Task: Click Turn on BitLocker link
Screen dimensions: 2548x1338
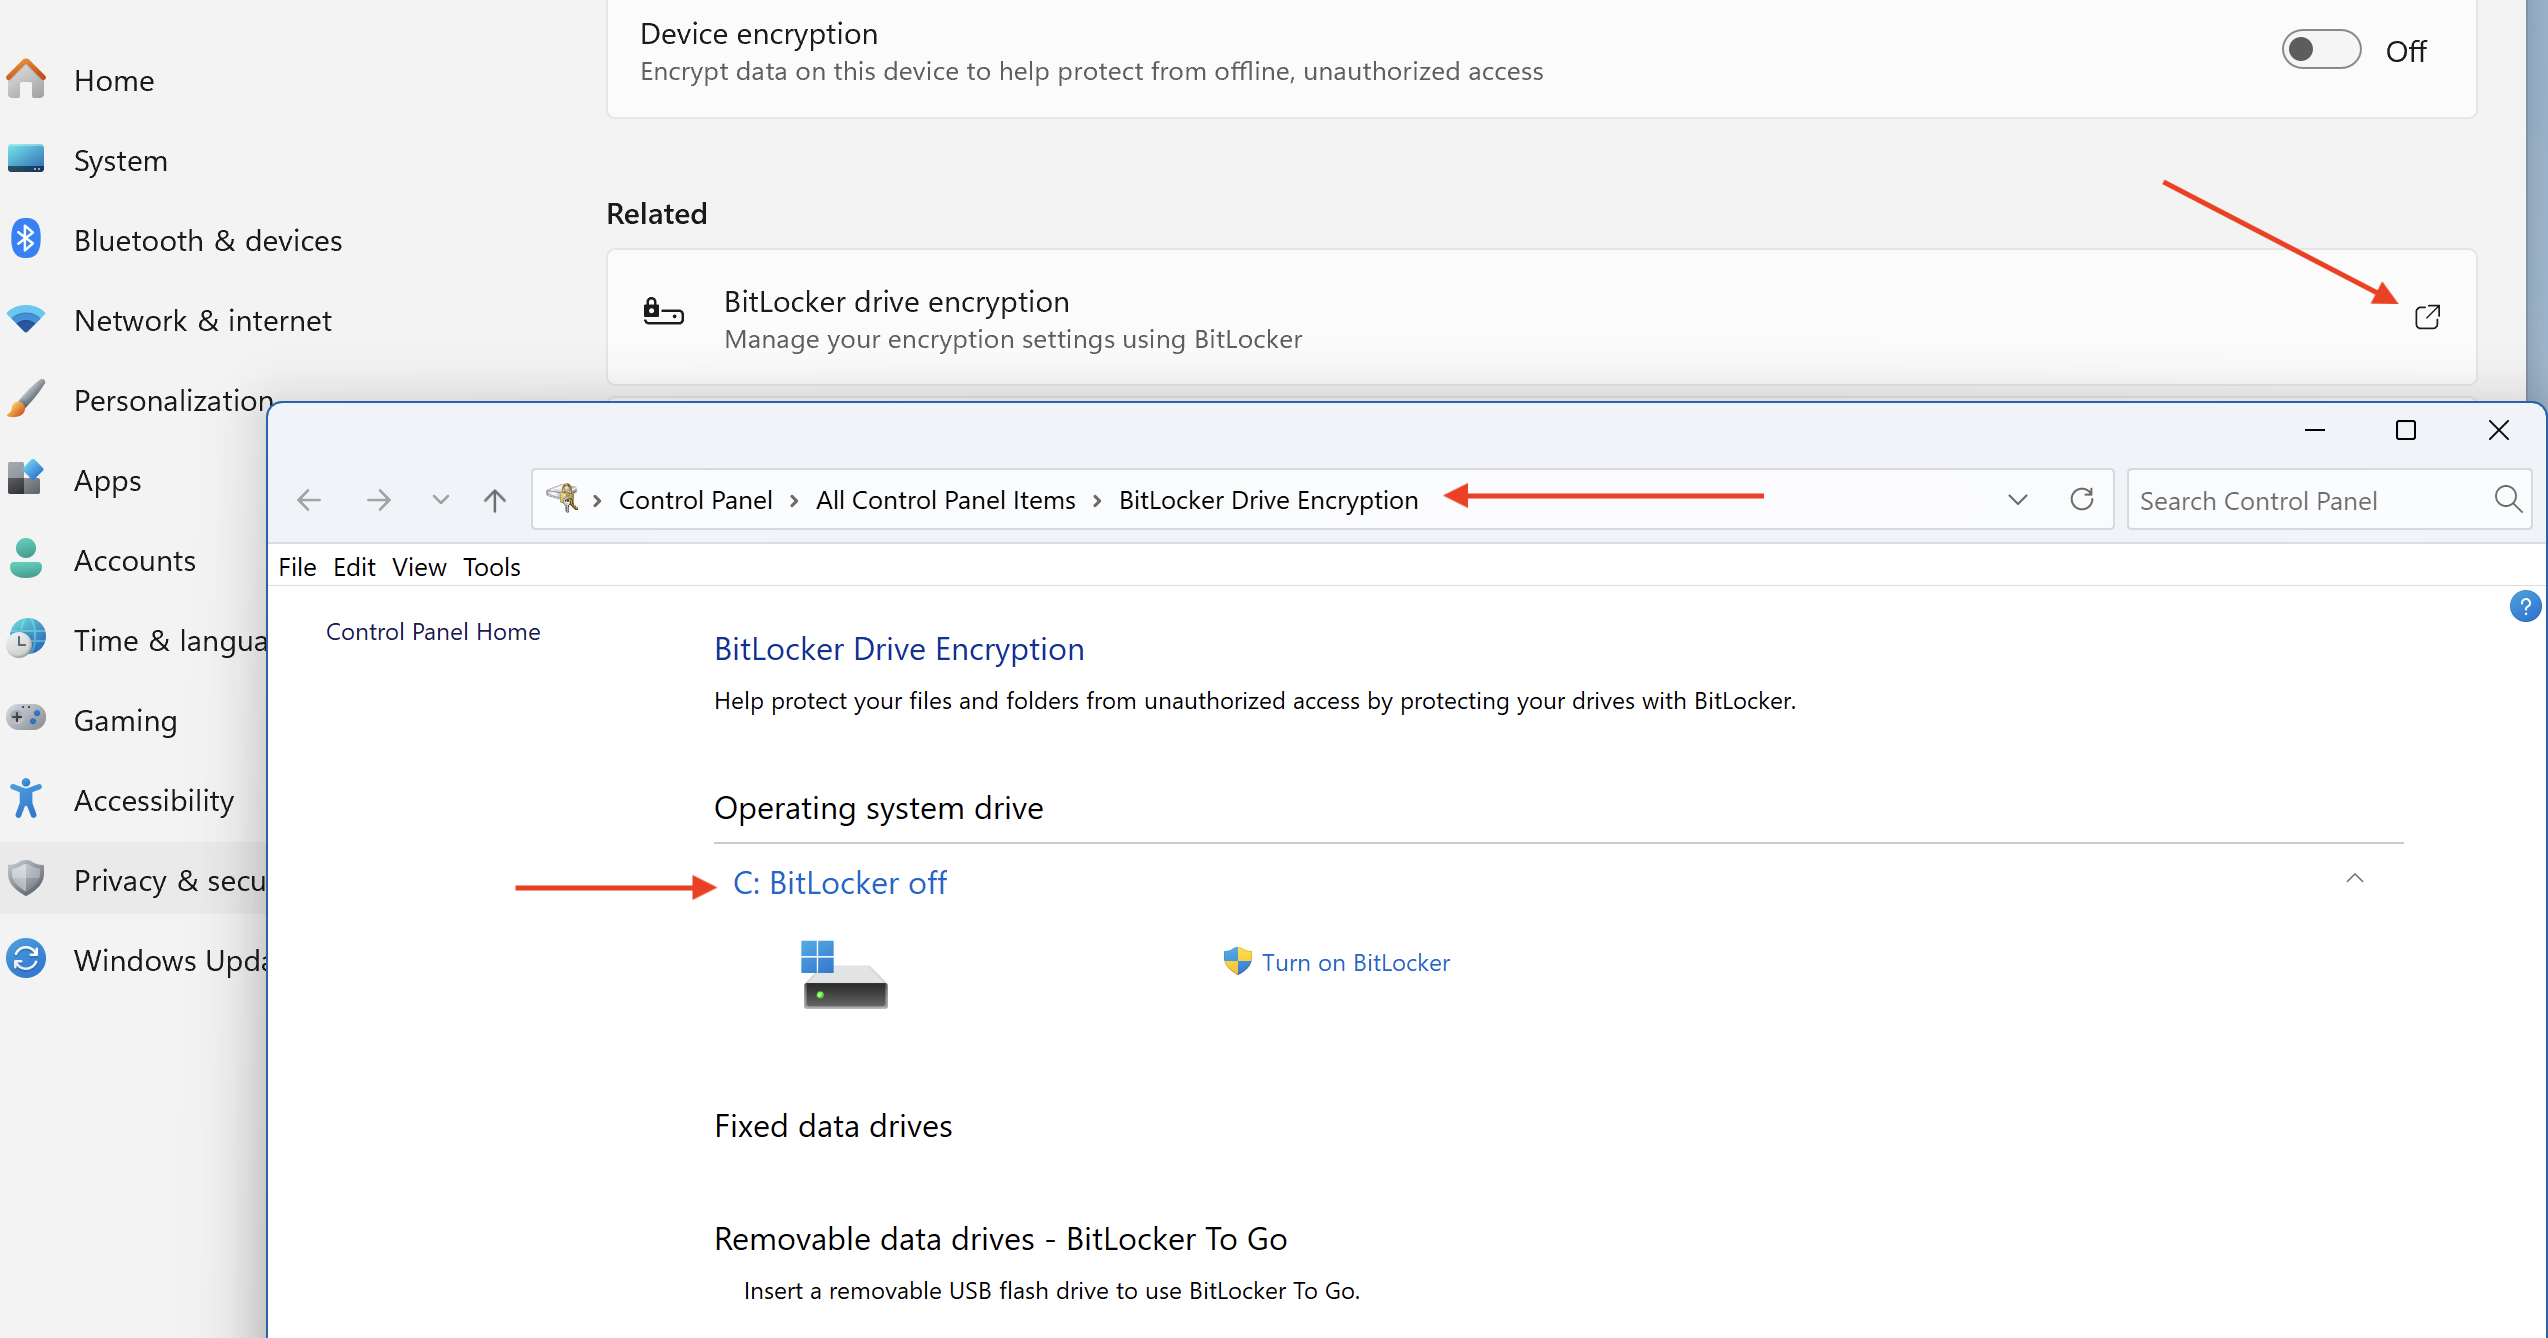Action: tap(1355, 963)
